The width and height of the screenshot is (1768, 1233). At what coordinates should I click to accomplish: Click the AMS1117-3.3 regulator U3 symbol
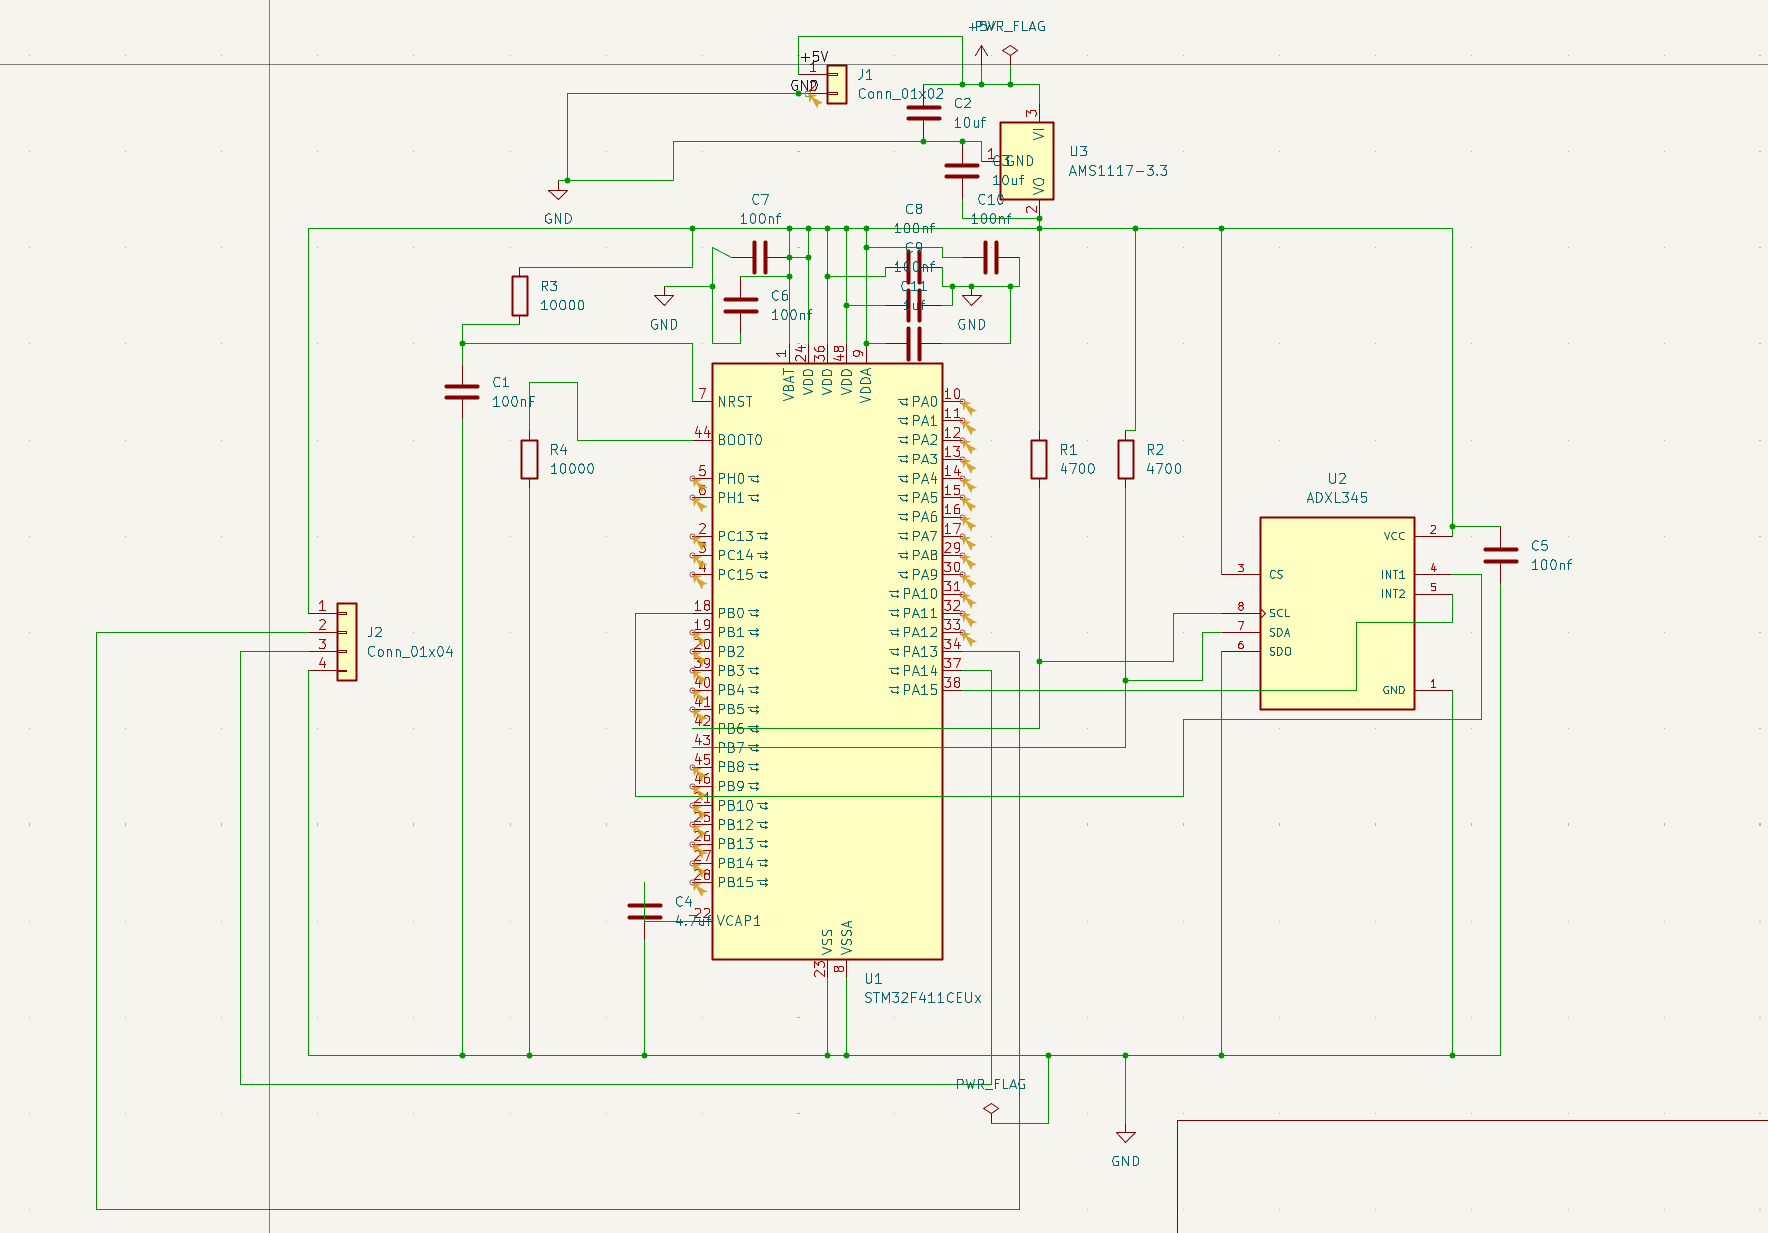tap(1027, 161)
